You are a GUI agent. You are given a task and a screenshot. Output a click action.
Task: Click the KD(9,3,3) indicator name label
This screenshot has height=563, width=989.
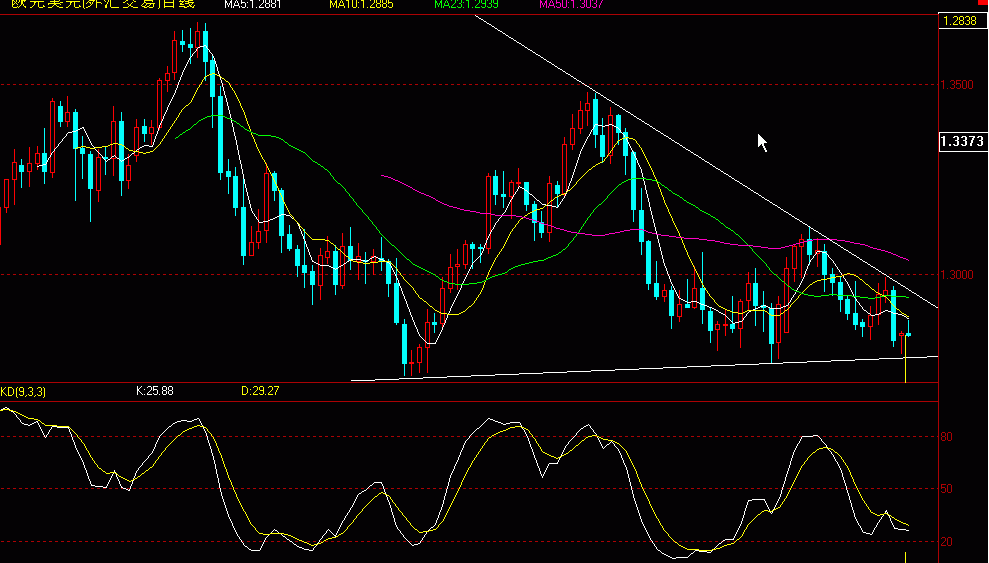pos(23,391)
